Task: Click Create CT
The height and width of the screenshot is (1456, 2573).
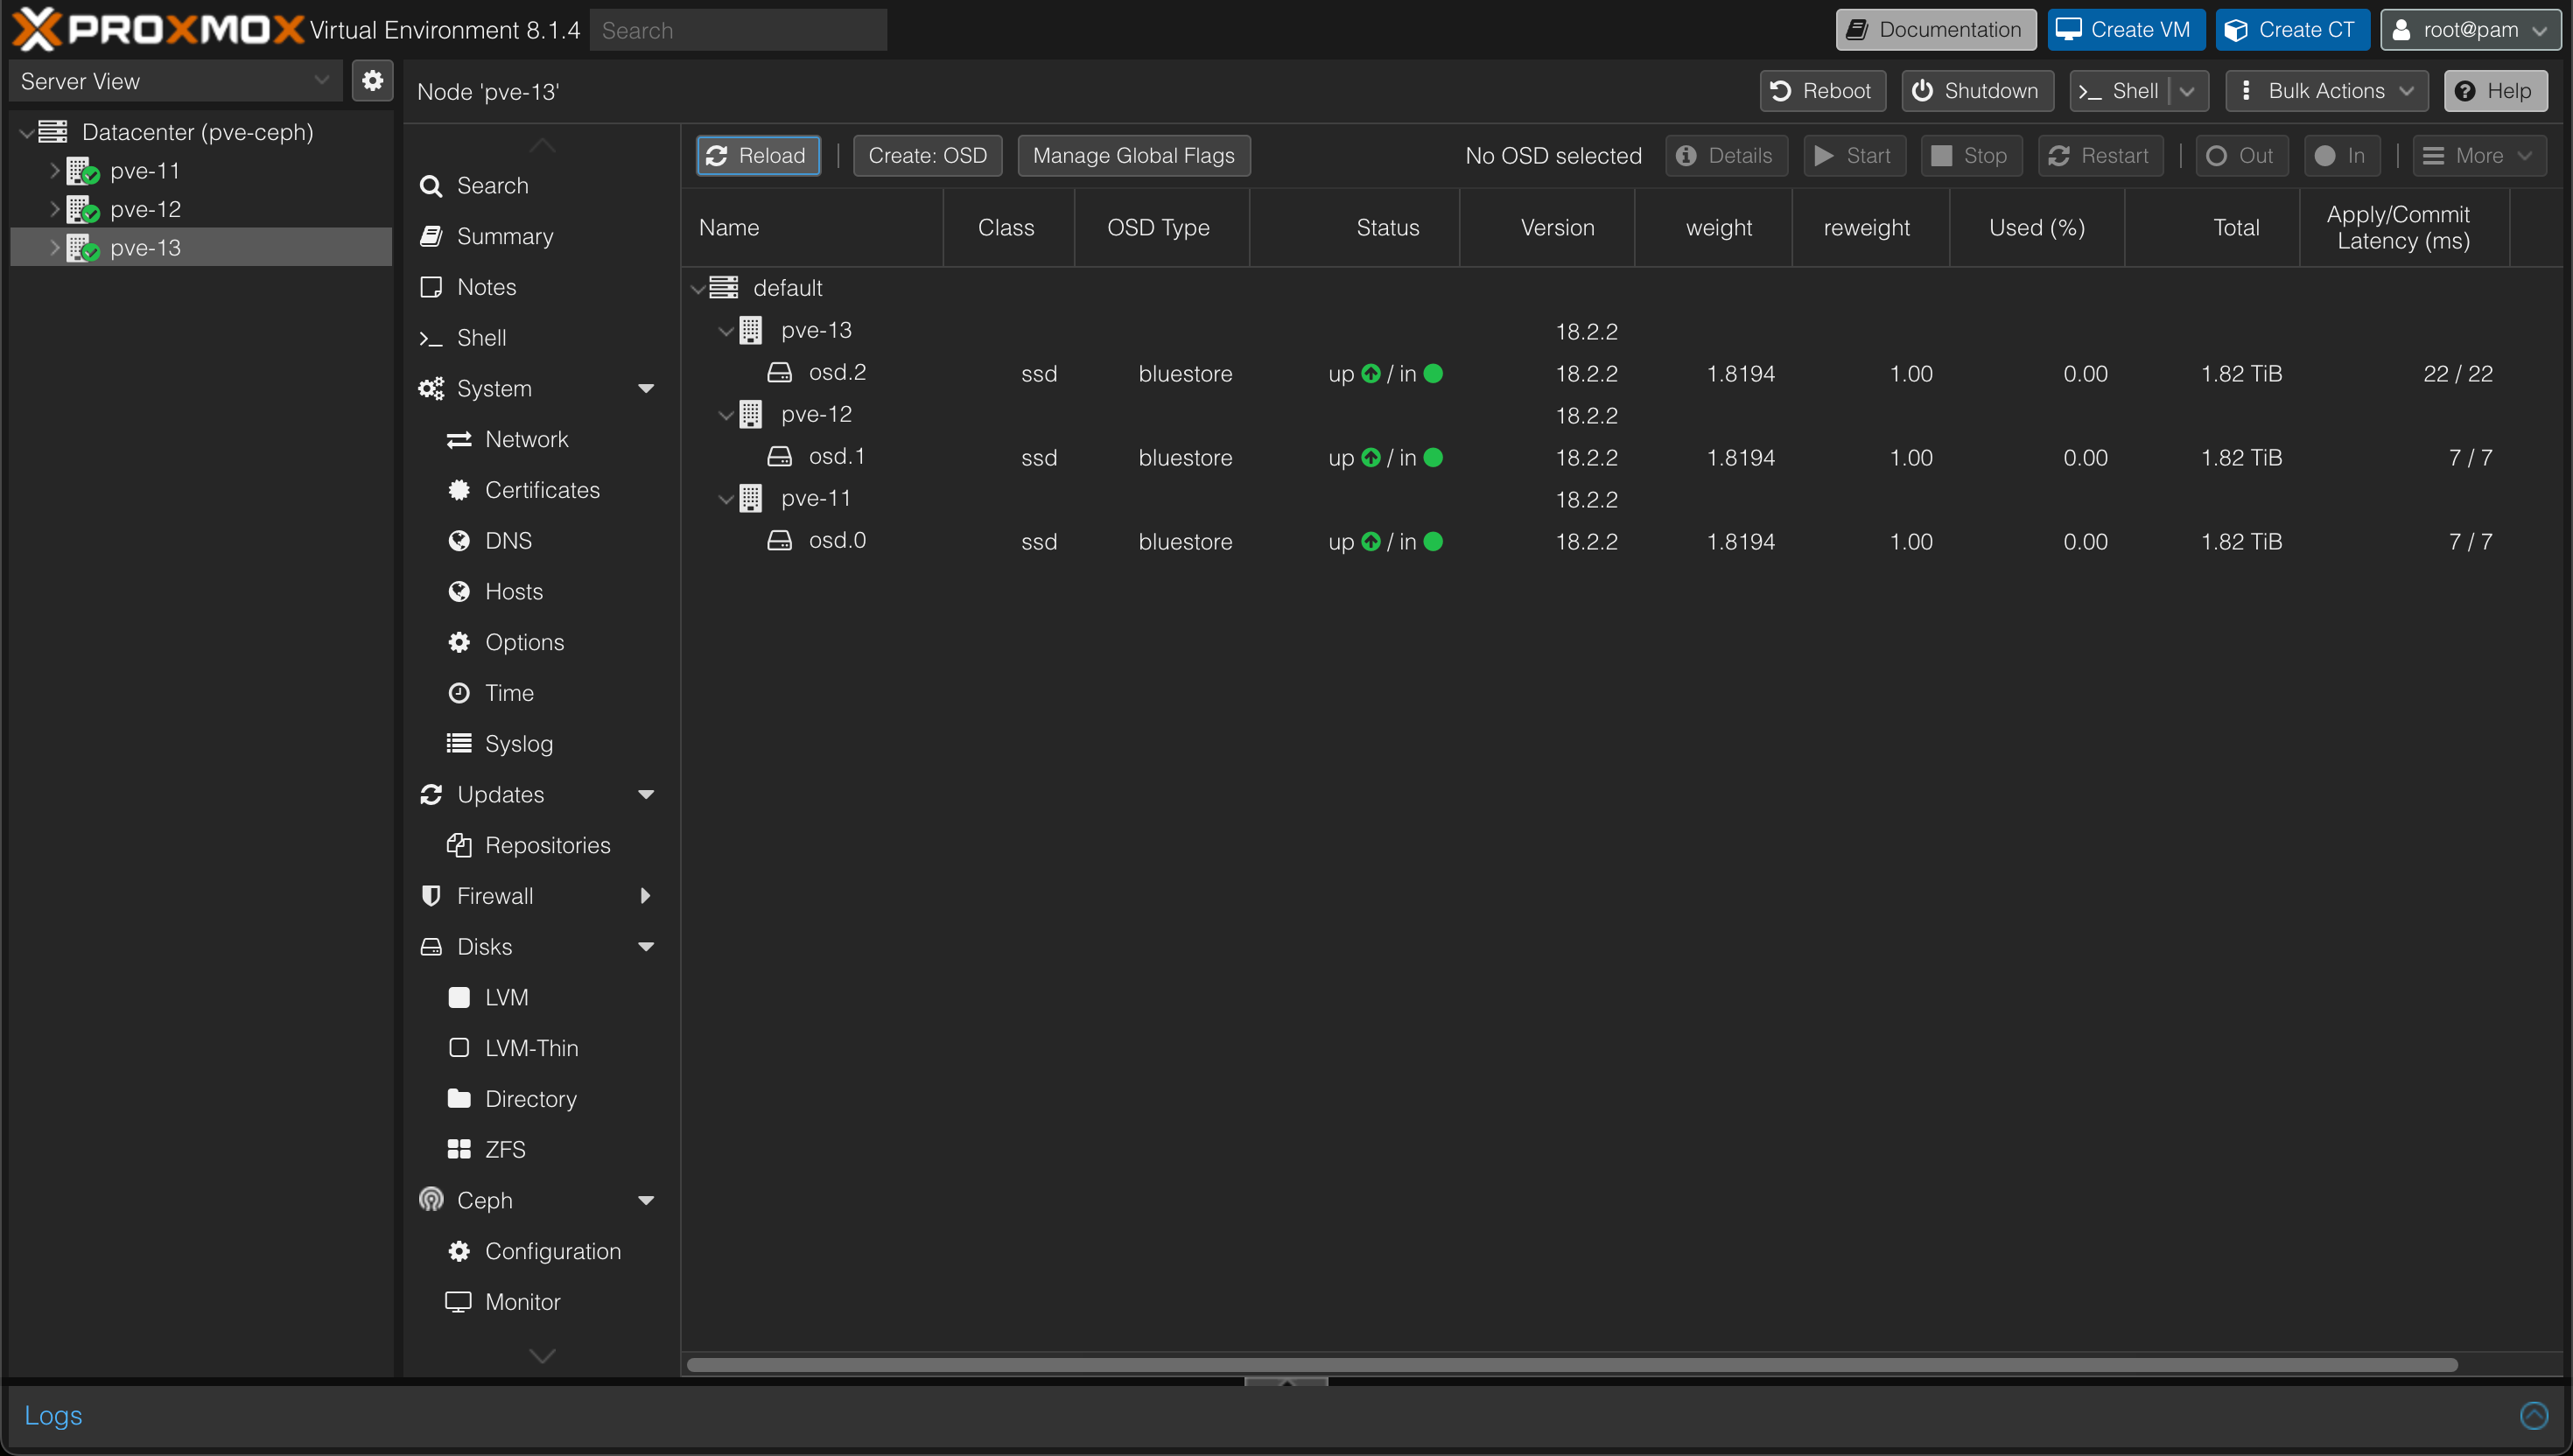Action: (2292, 30)
